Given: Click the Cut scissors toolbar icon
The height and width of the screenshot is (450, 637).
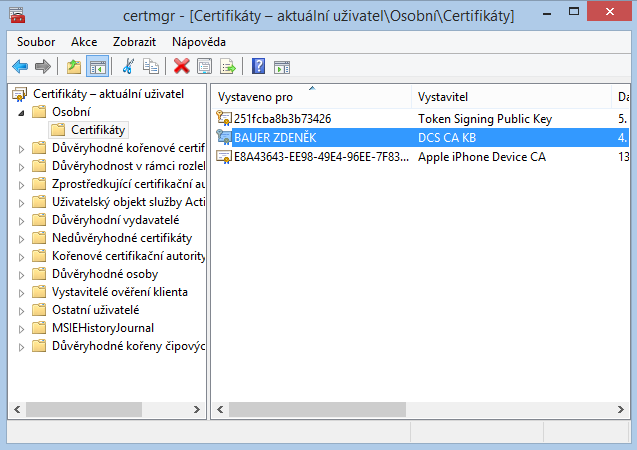Looking at the screenshot, I should [x=128, y=67].
